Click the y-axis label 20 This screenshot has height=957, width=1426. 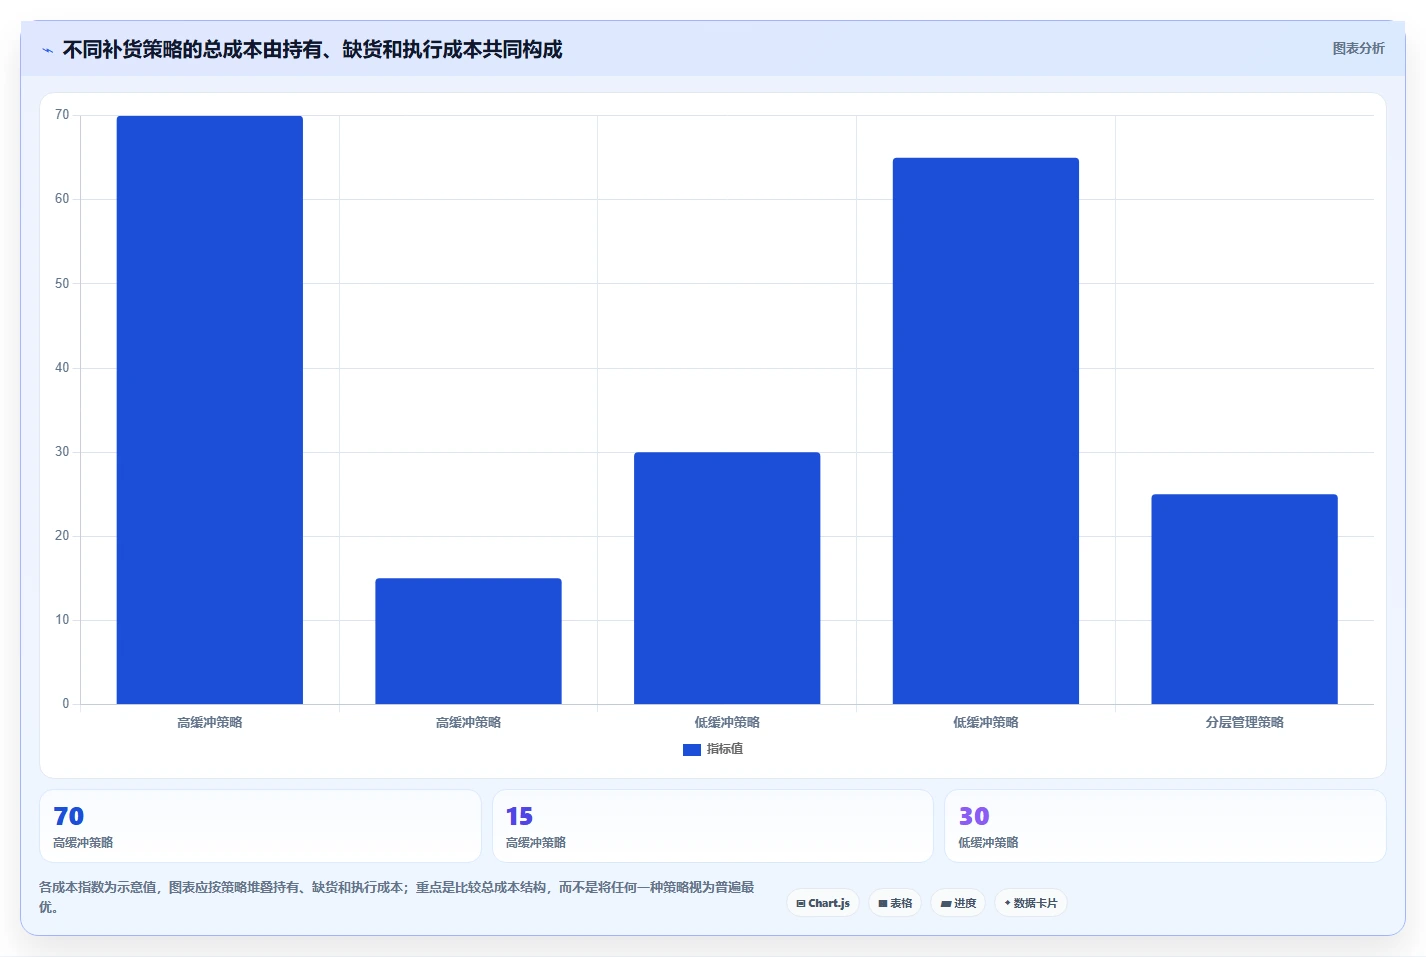click(x=62, y=536)
